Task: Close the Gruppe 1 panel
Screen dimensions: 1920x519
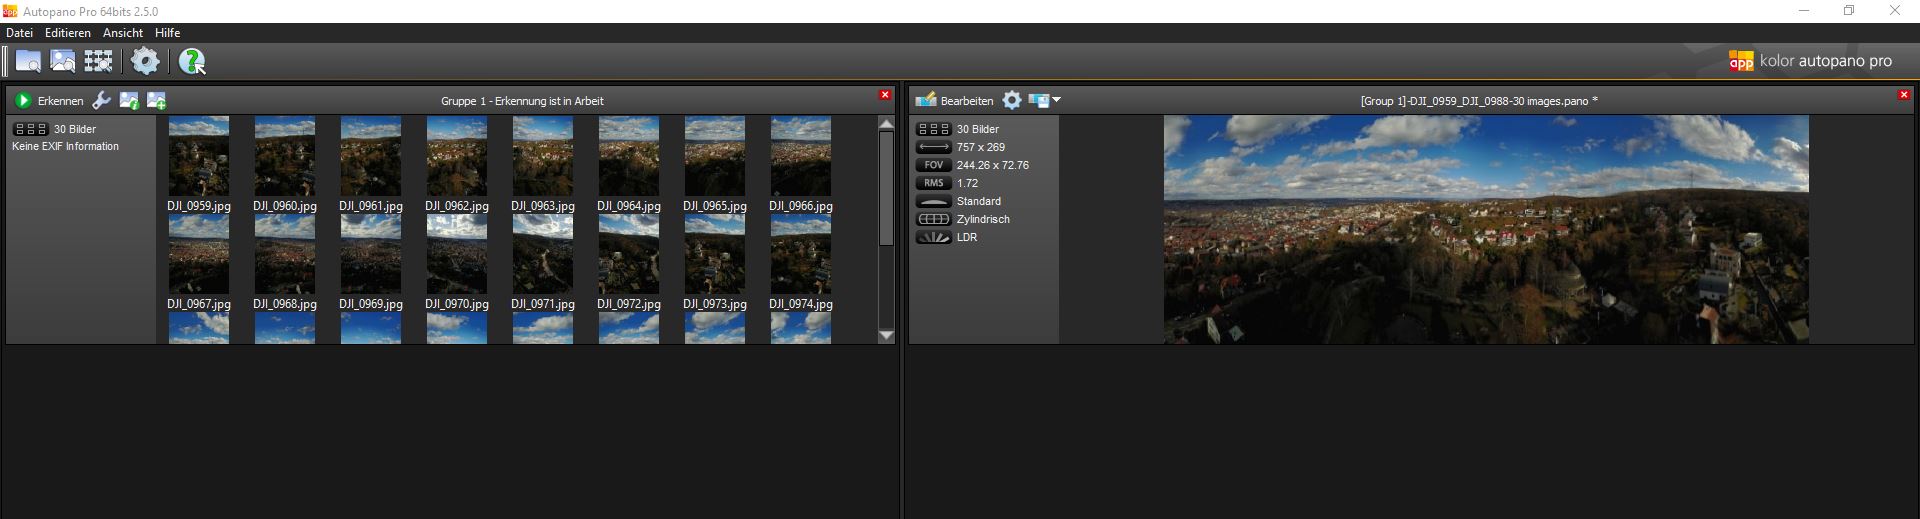Action: (x=884, y=95)
